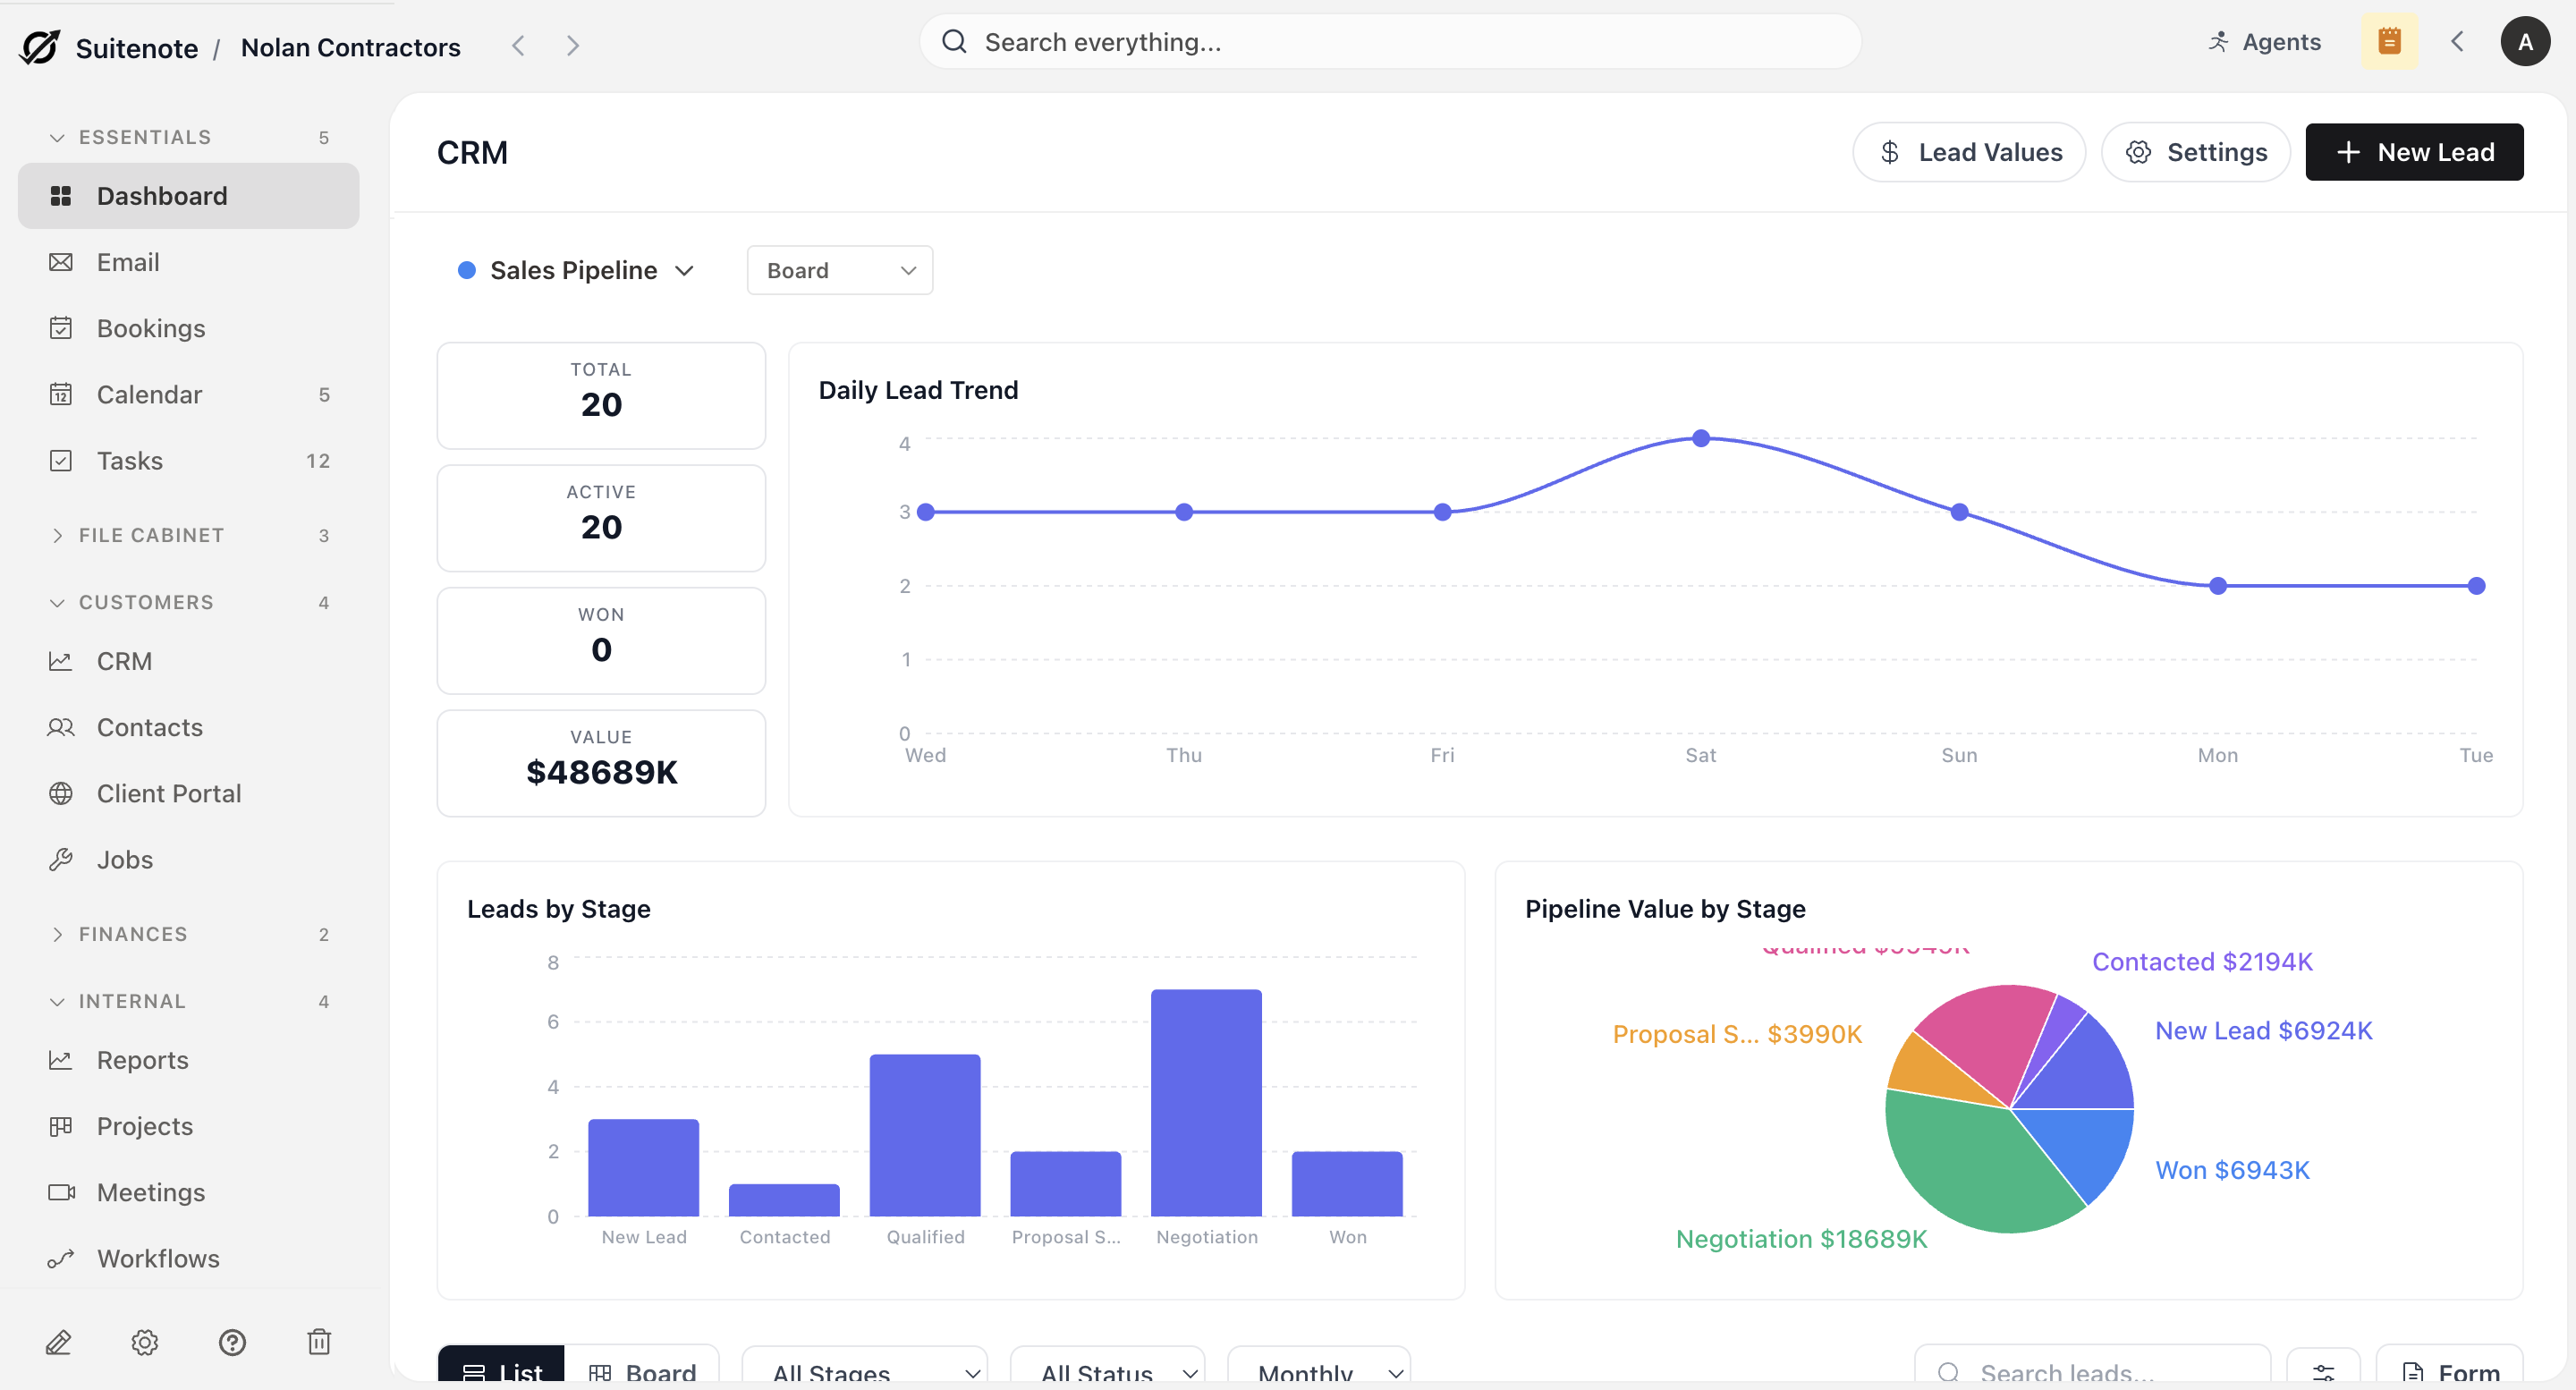Collapse the right panel with the chevron
This screenshot has height=1390, width=2576.
(2458, 41)
